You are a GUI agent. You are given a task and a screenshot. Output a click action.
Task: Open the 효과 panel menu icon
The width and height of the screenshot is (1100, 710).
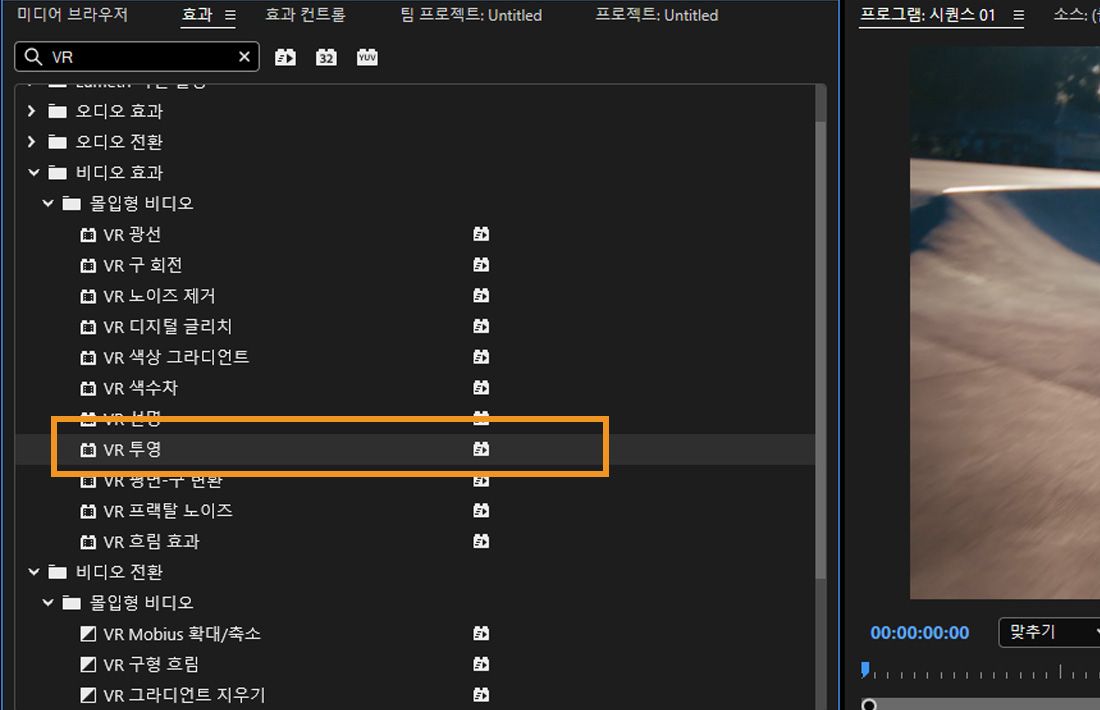click(231, 15)
